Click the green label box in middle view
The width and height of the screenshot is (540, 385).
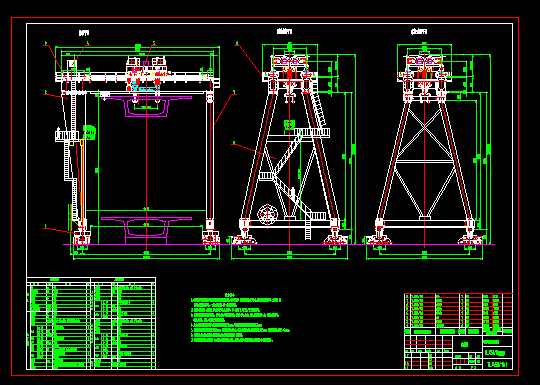click(x=289, y=125)
